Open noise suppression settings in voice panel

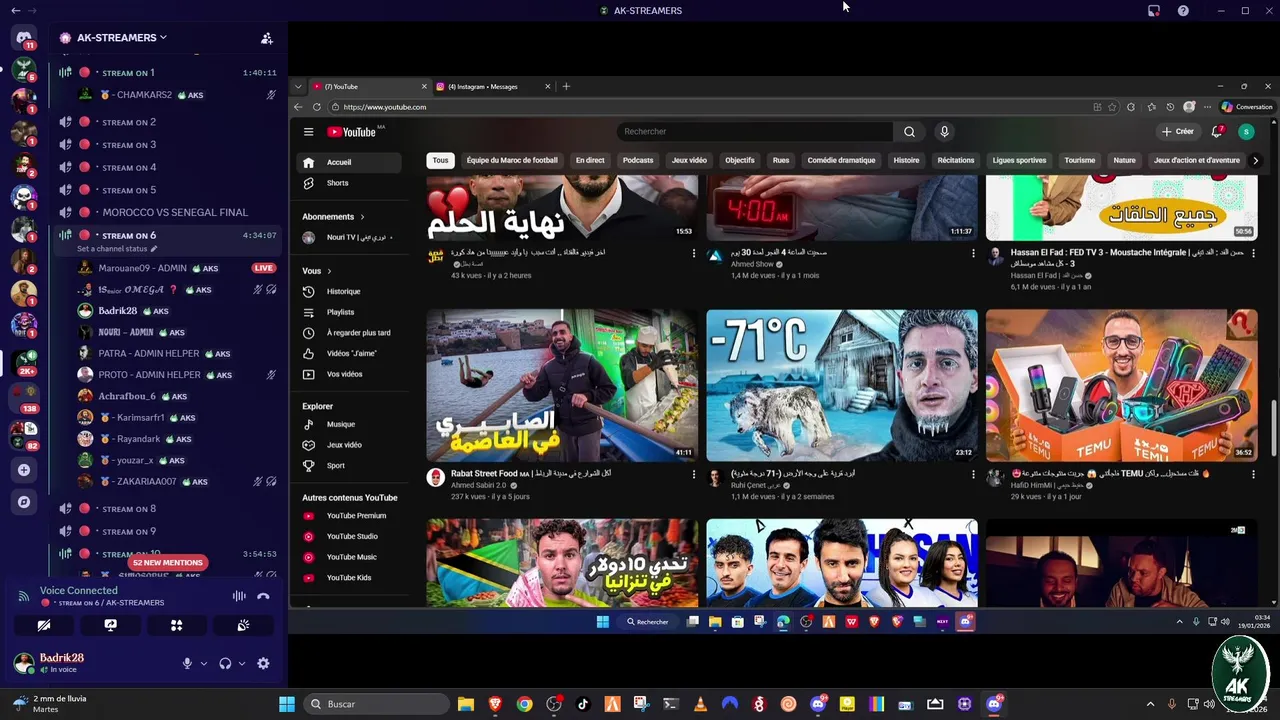(x=239, y=596)
